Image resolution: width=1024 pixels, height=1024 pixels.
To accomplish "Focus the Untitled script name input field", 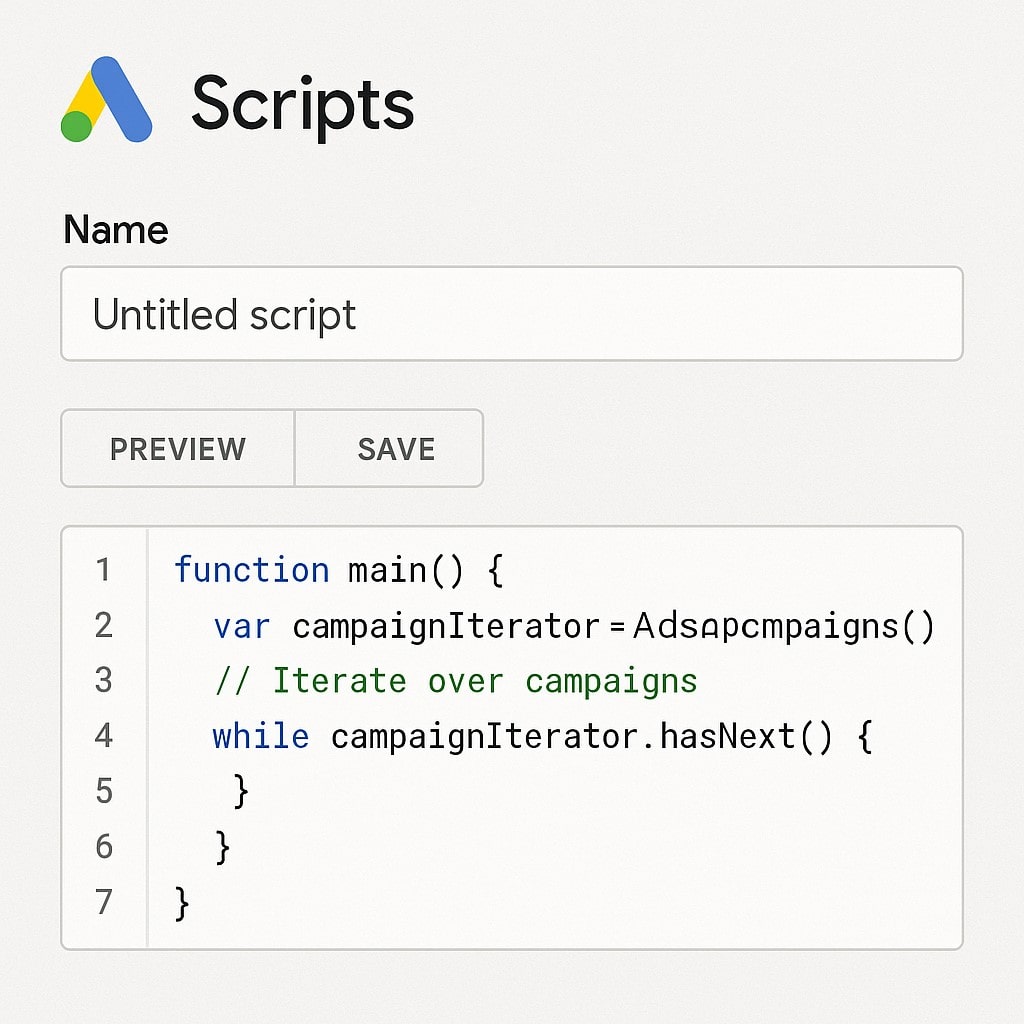I will 512,313.
